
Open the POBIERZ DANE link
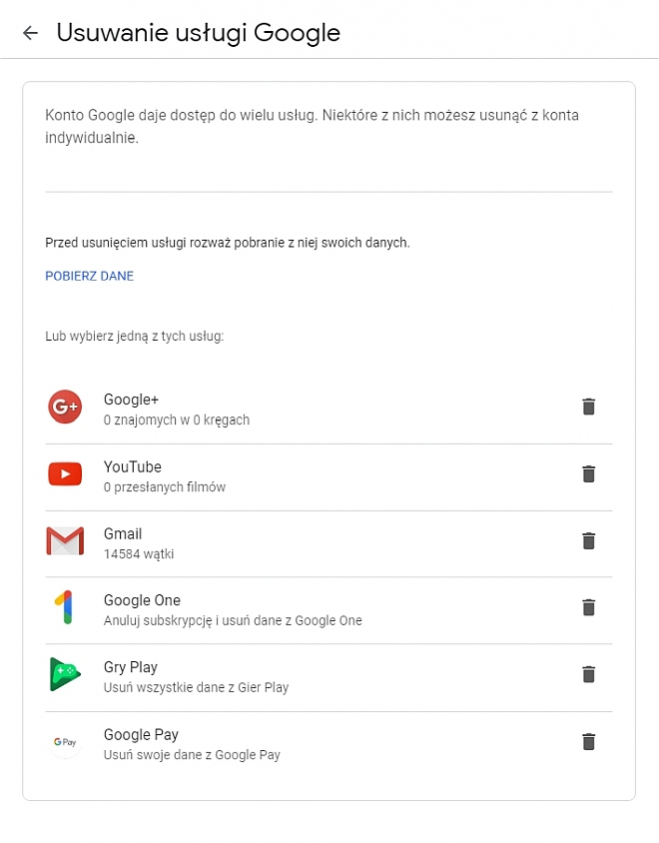pos(89,276)
